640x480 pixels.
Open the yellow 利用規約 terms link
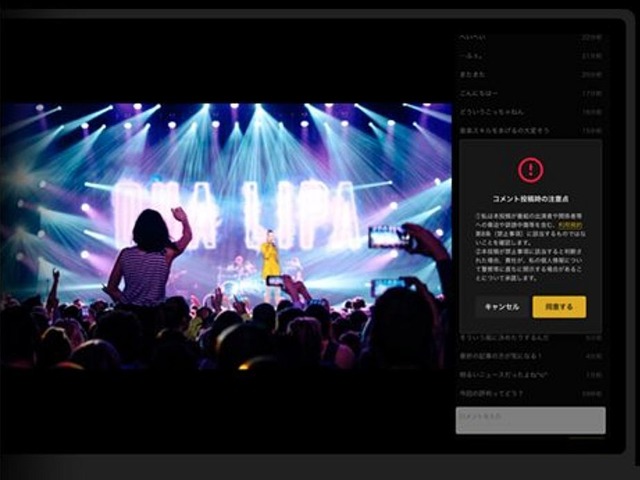pos(571,225)
